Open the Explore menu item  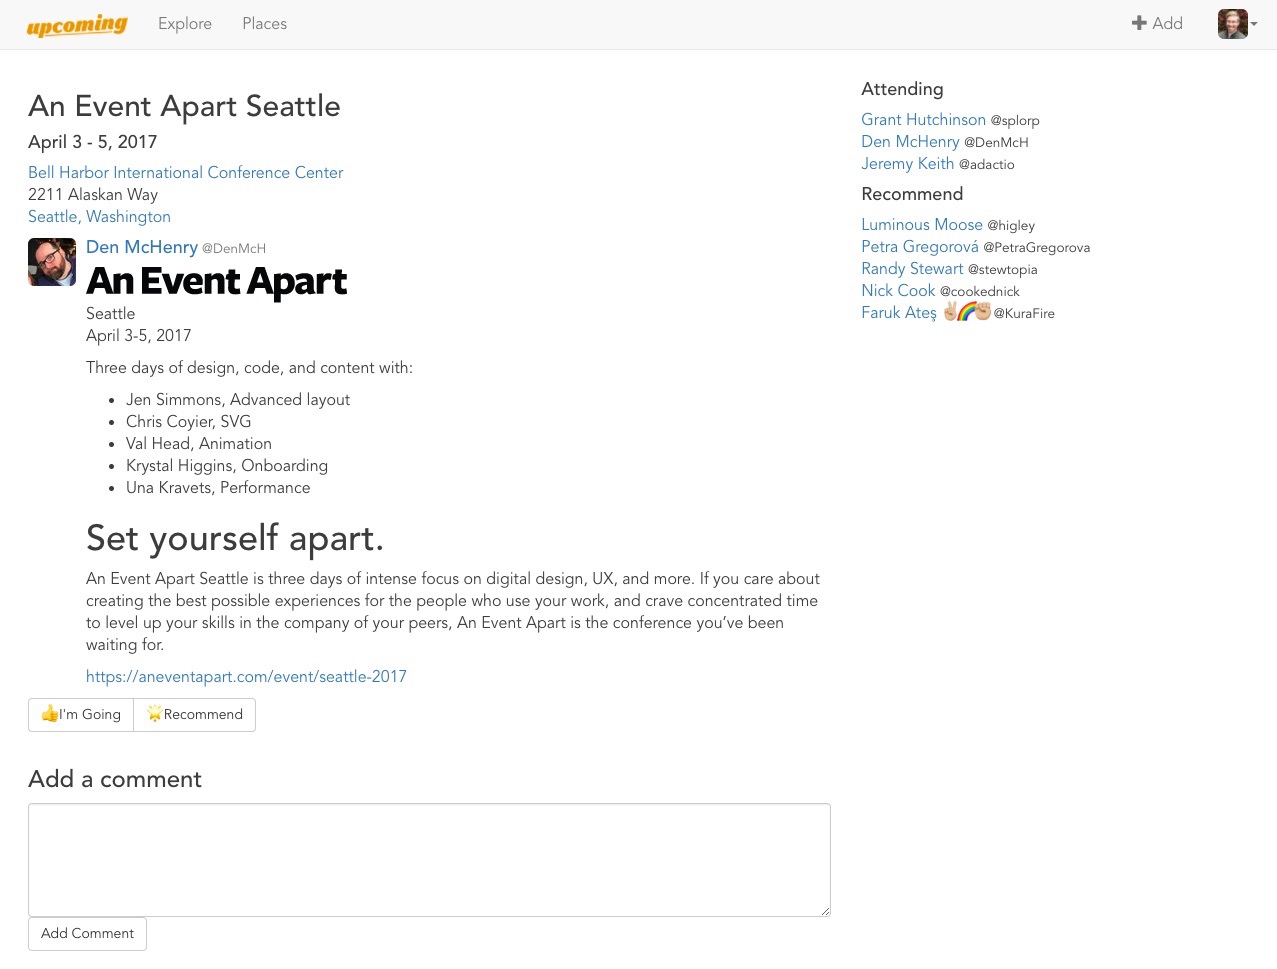(185, 24)
